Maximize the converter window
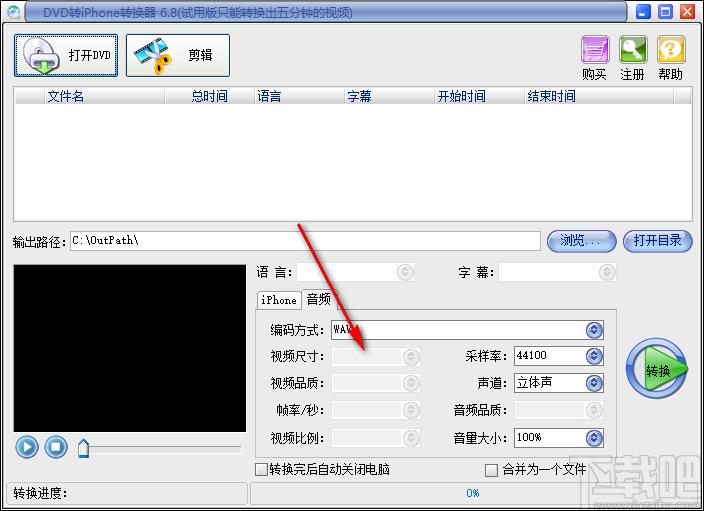This screenshot has width=704, height=511. pos(665,11)
